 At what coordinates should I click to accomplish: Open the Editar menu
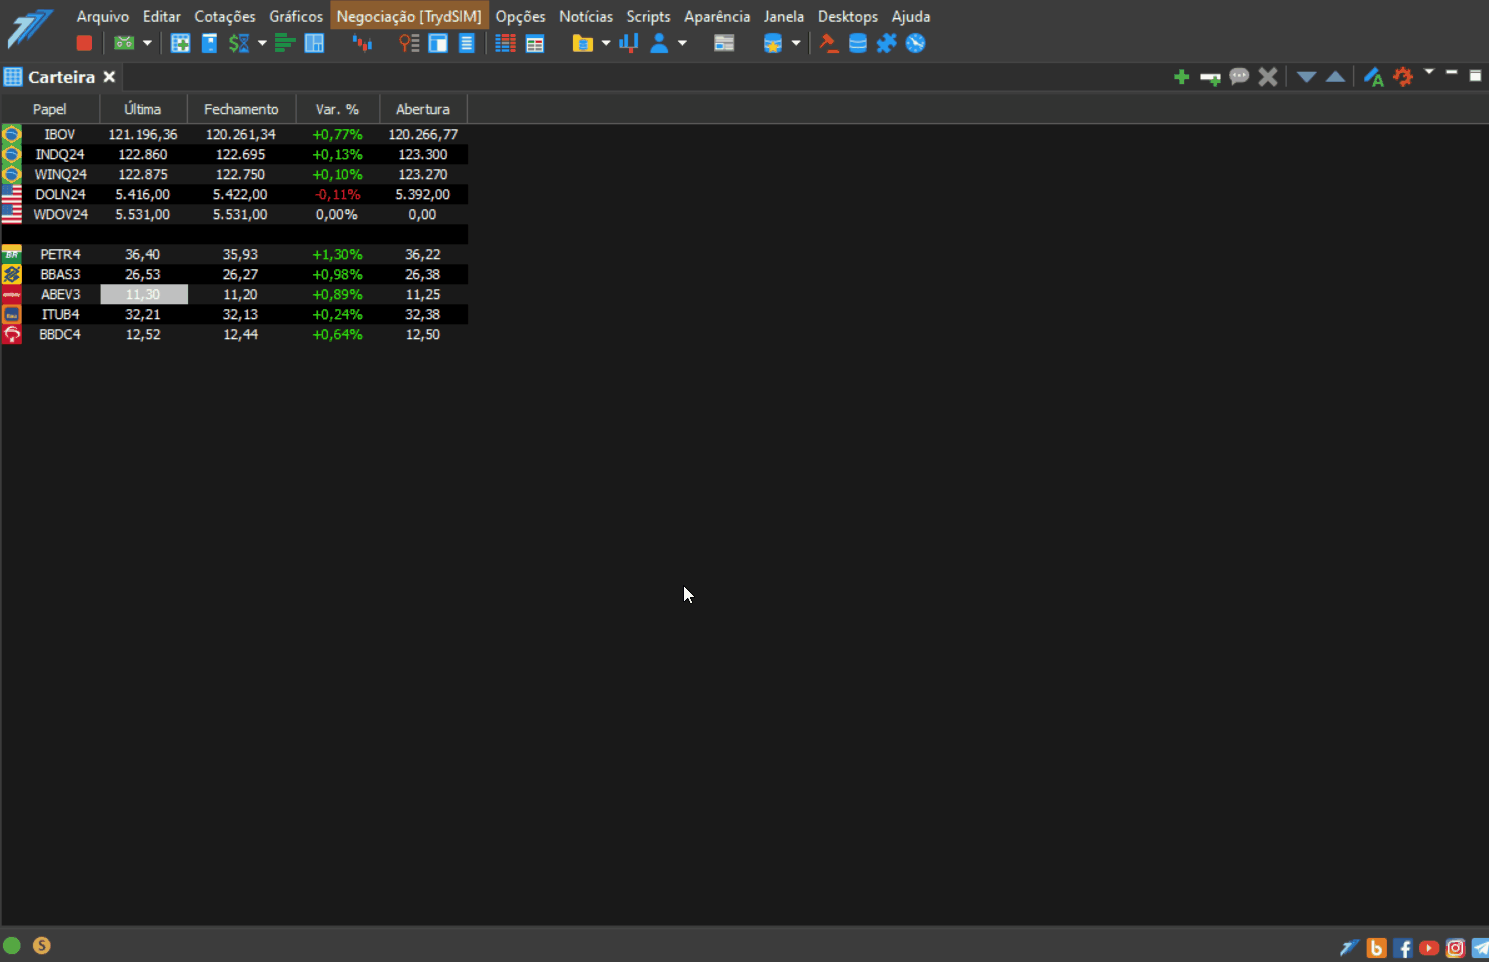click(162, 16)
